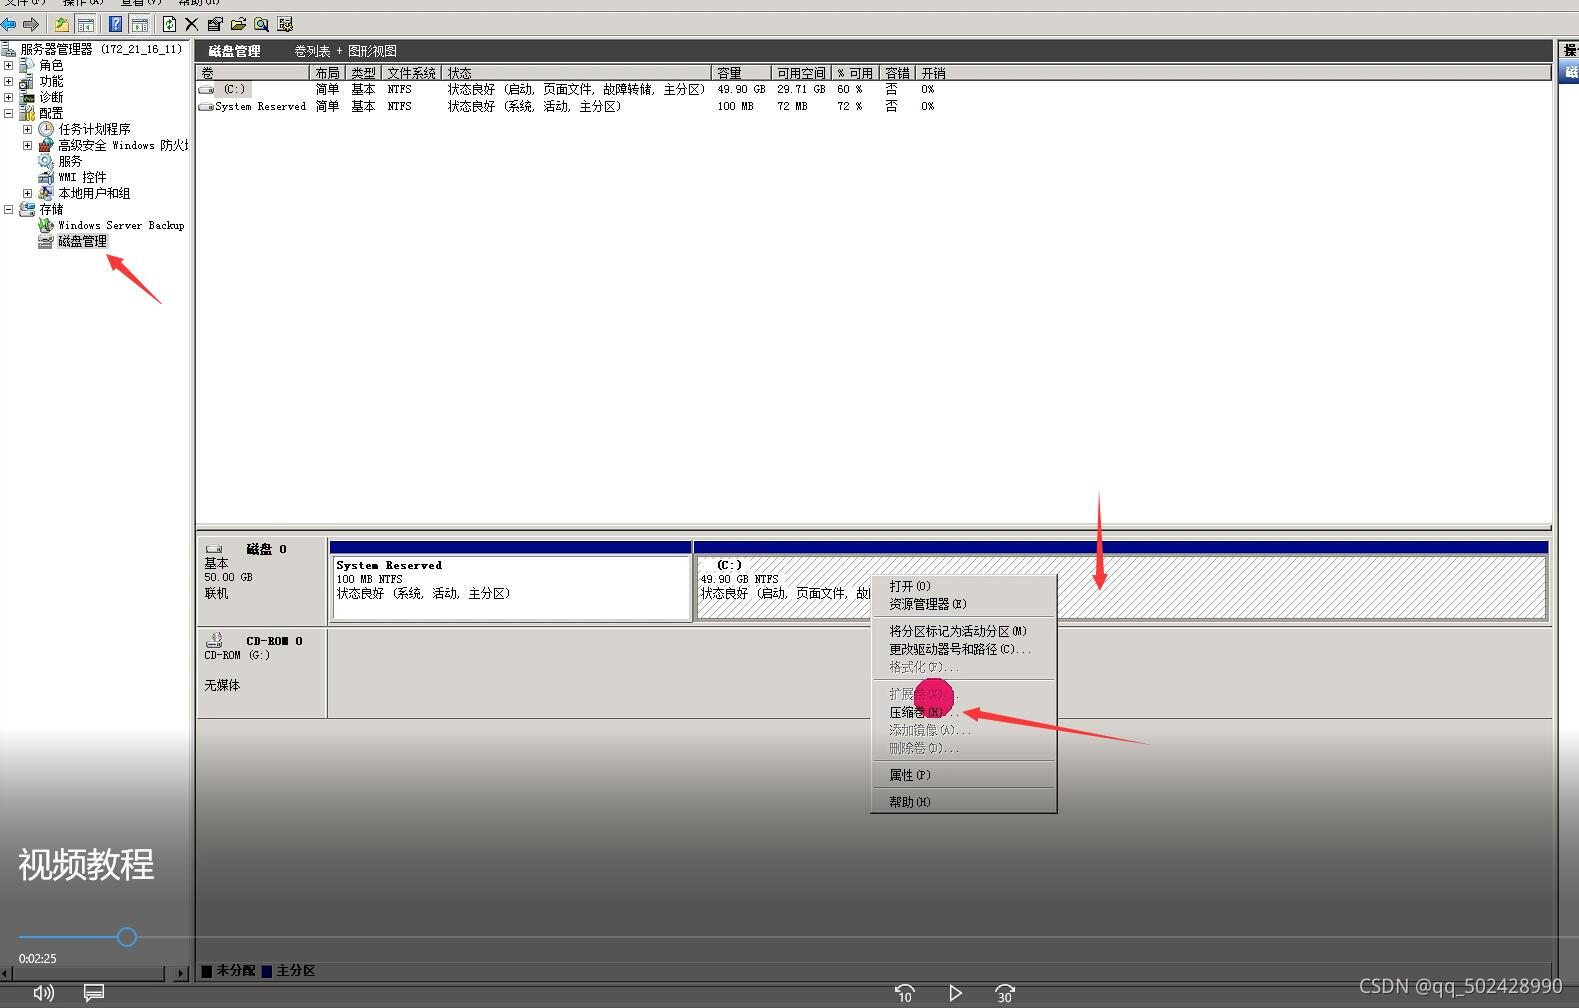Click the Refresh toolbar icon

pos(169,24)
